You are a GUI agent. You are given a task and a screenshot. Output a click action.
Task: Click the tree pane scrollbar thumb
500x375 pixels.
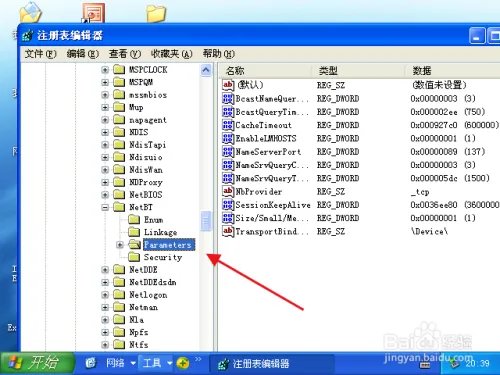[206, 221]
